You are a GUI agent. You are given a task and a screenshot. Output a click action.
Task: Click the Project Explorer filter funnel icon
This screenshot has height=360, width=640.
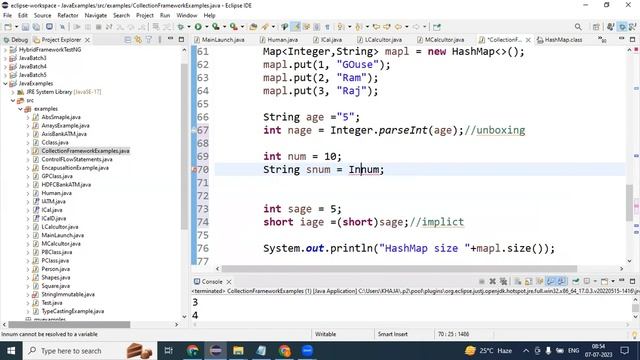click(149, 40)
